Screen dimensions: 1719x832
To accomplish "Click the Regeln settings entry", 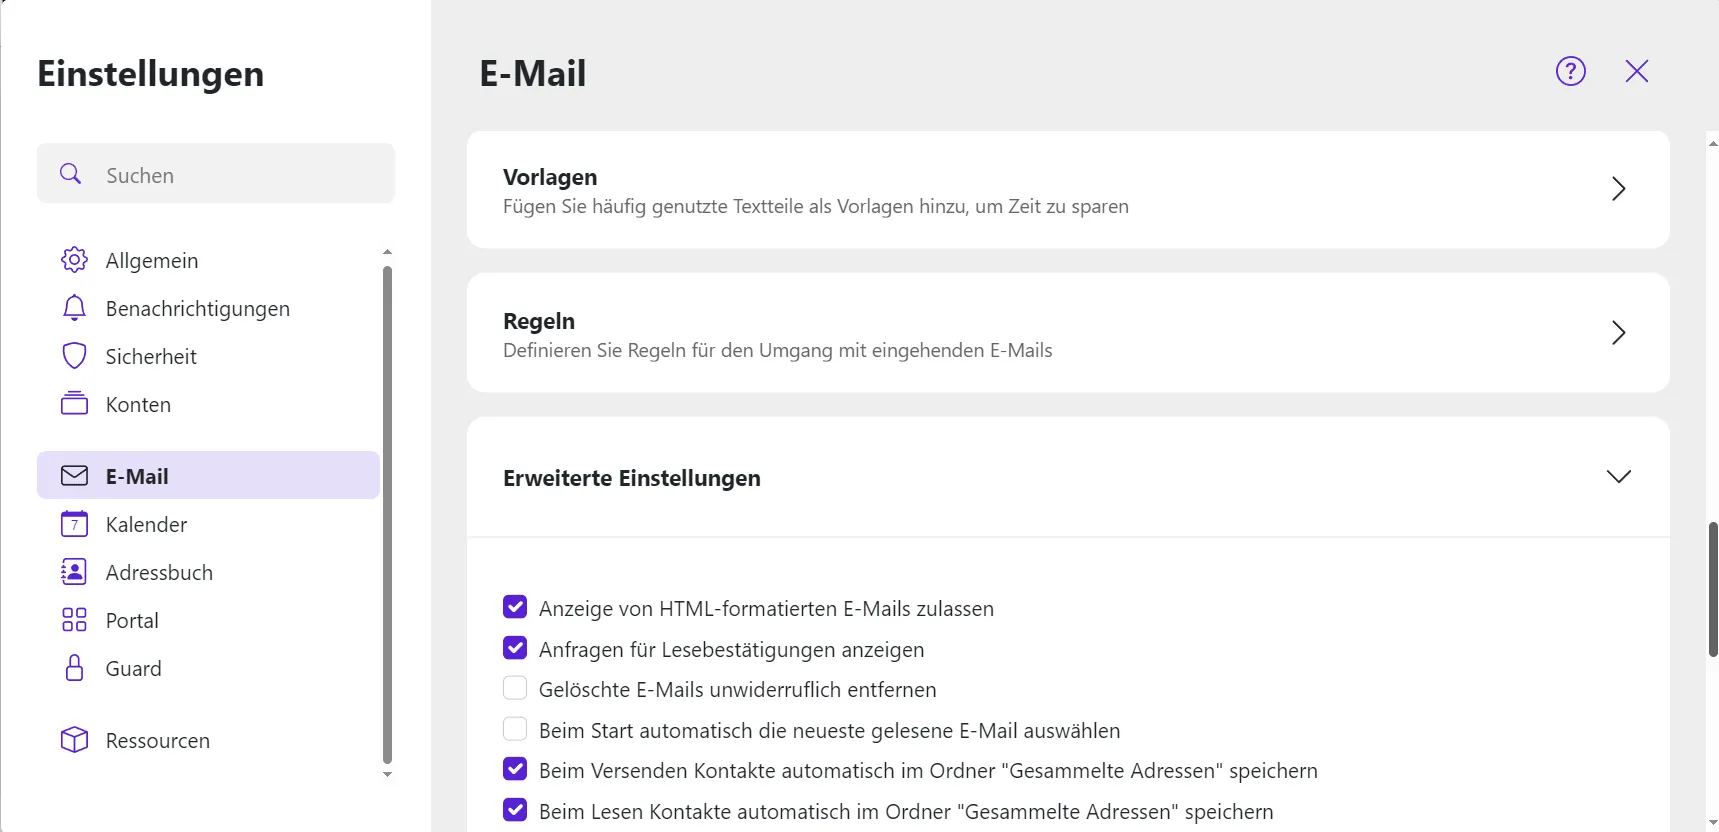I will point(1000,333).
